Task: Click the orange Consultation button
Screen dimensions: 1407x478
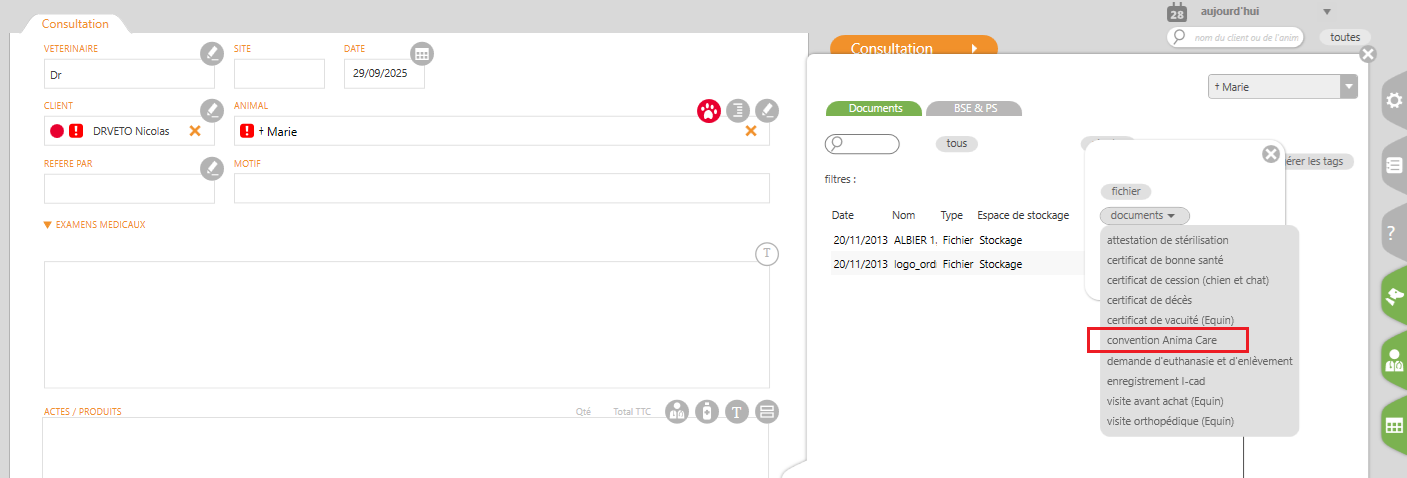Action: [913, 48]
